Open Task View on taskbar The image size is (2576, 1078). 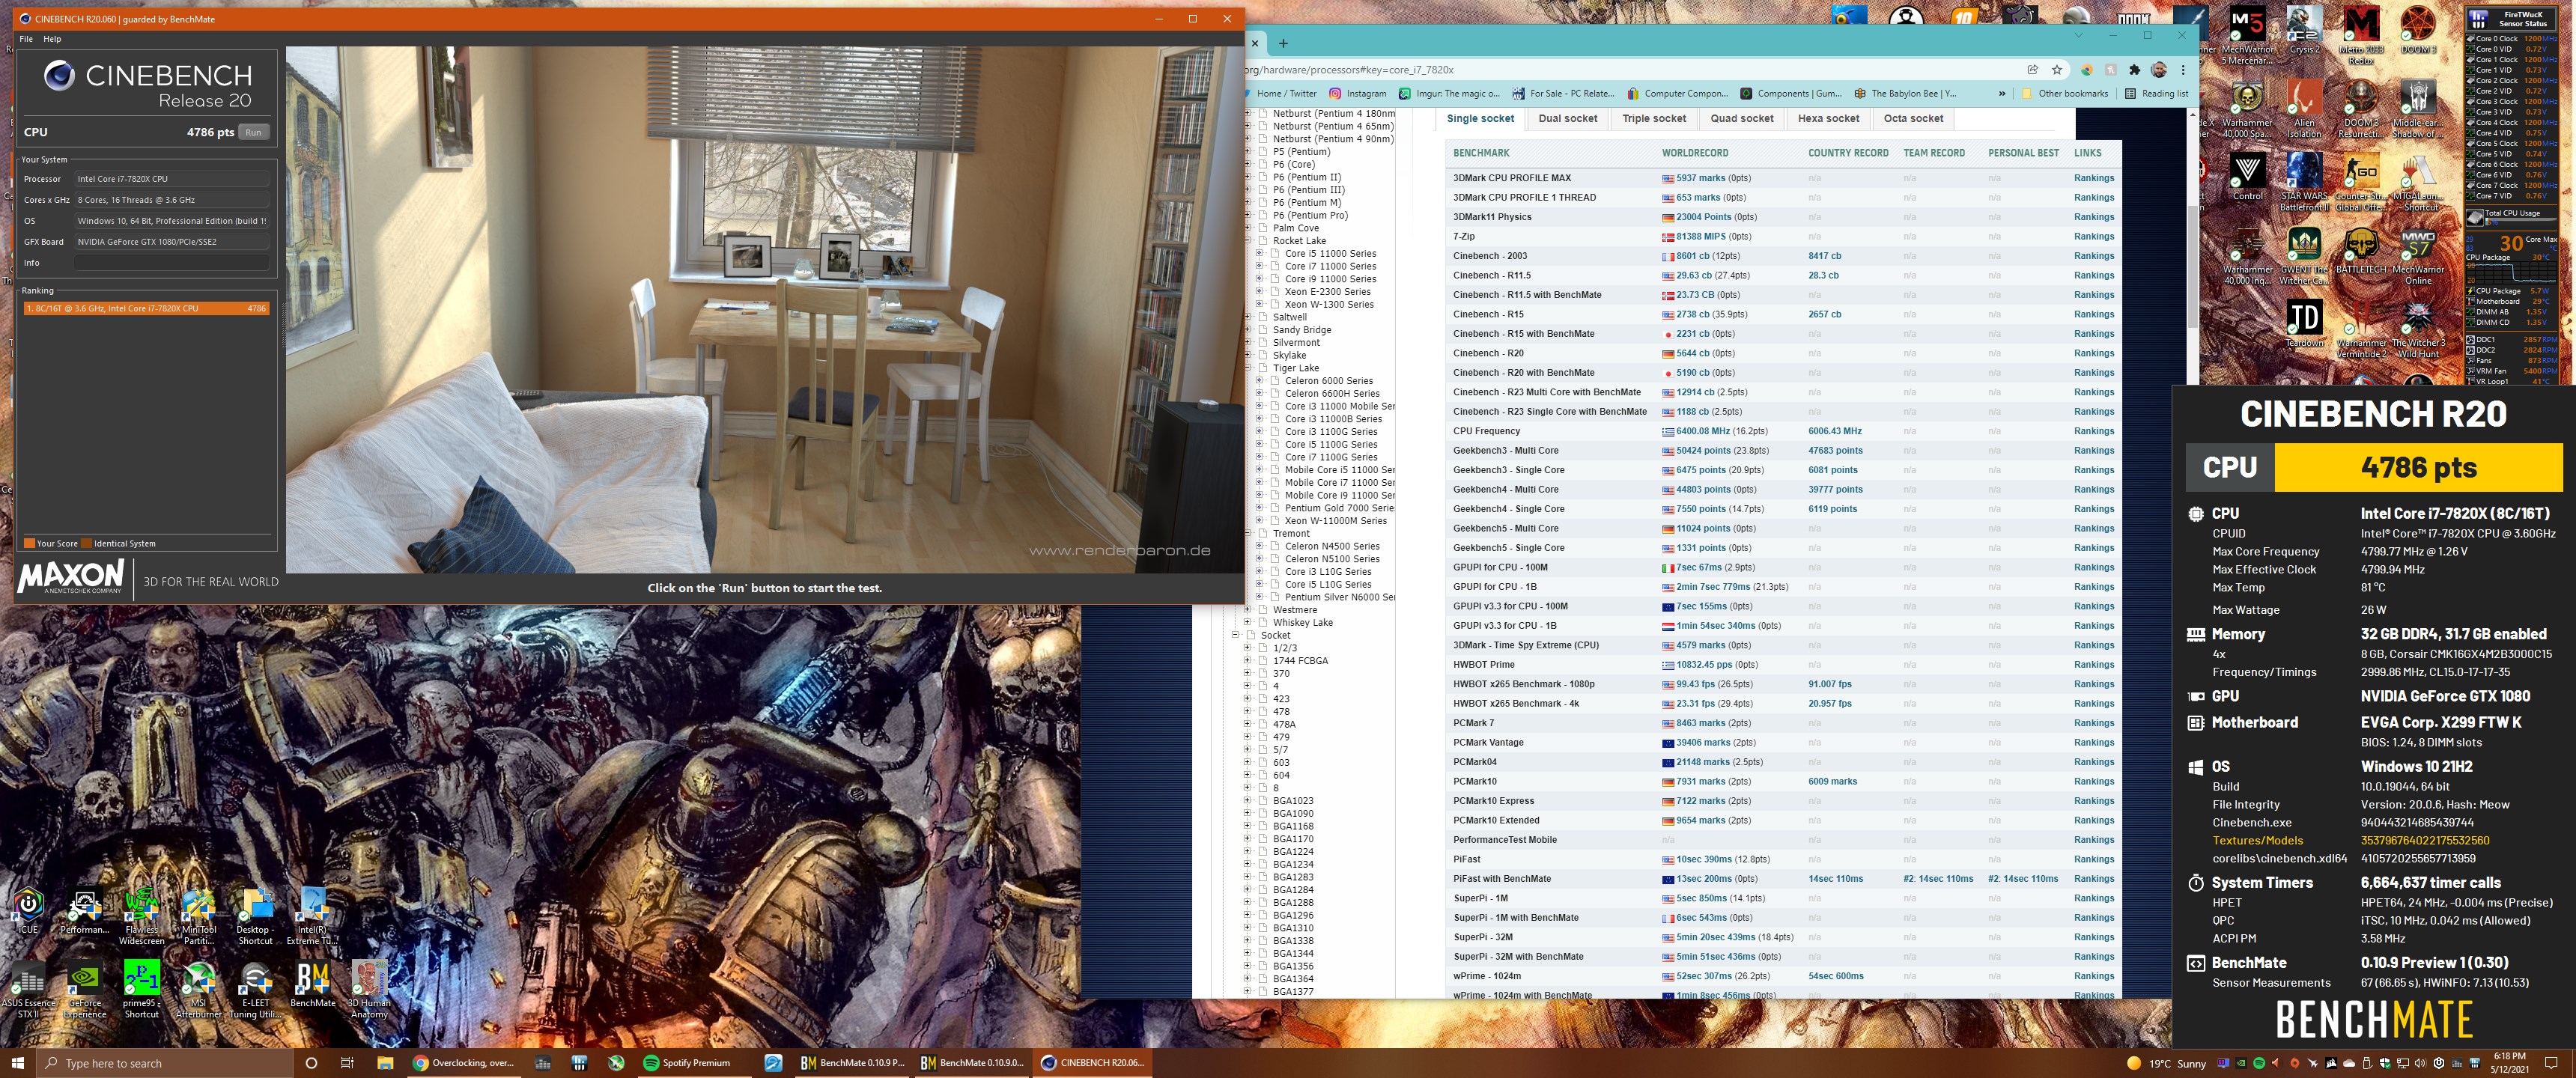(x=347, y=1063)
